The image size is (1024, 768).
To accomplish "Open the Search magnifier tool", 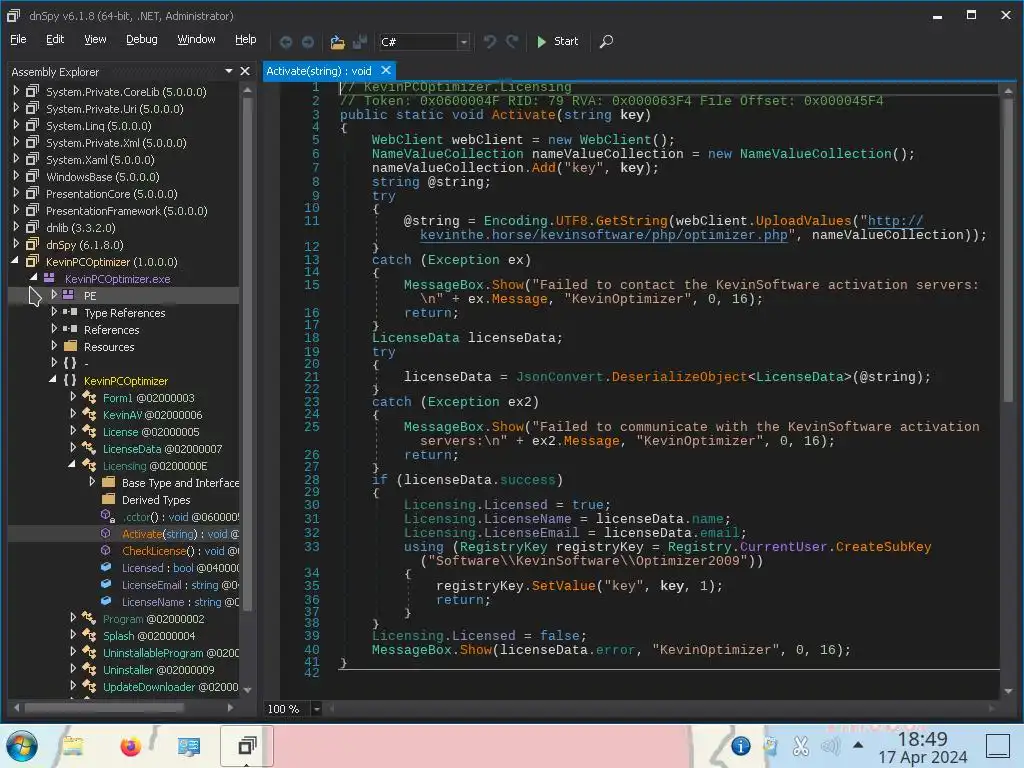I will (x=606, y=41).
